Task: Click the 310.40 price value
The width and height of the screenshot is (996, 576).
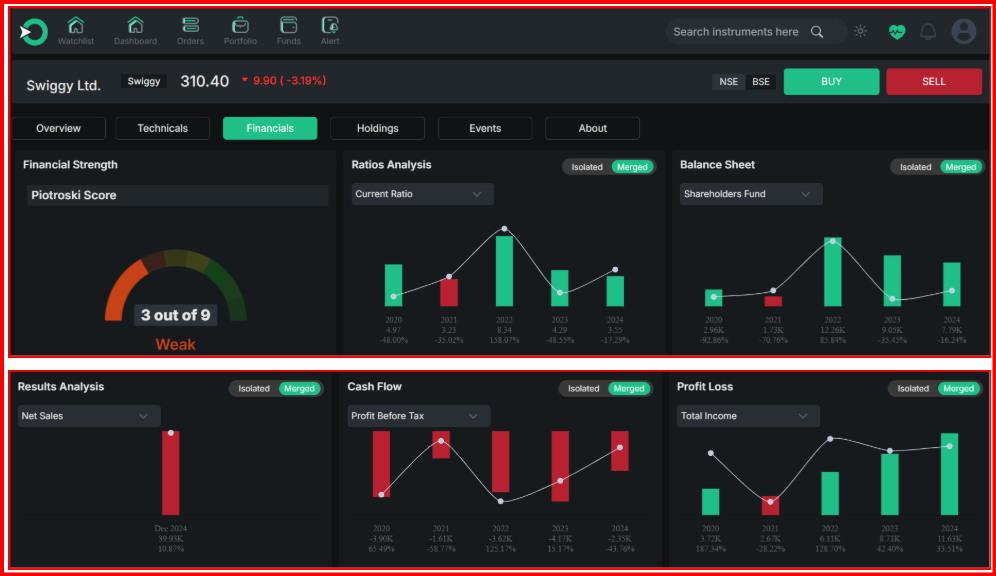Action: point(205,81)
